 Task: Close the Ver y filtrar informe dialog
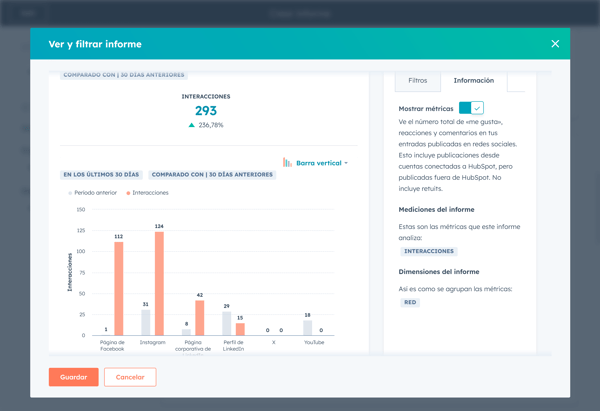pyautogui.click(x=555, y=44)
